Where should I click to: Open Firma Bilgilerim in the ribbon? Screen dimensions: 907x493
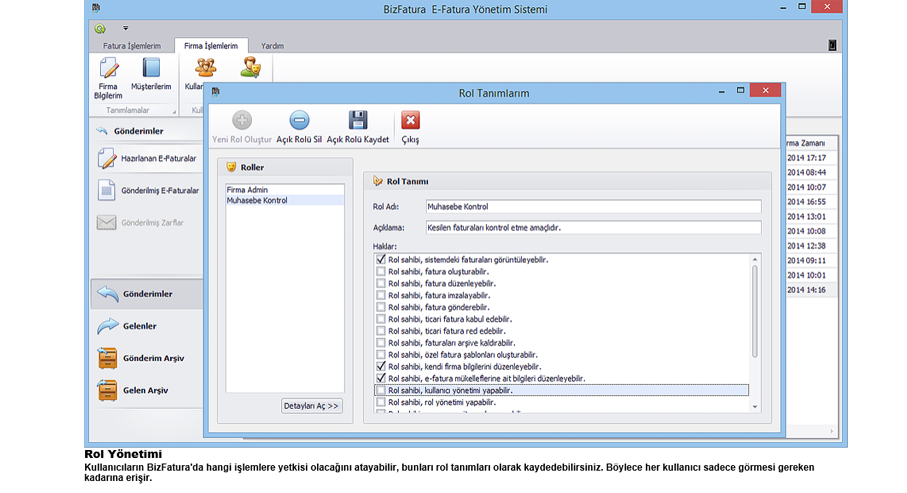click(108, 75)
